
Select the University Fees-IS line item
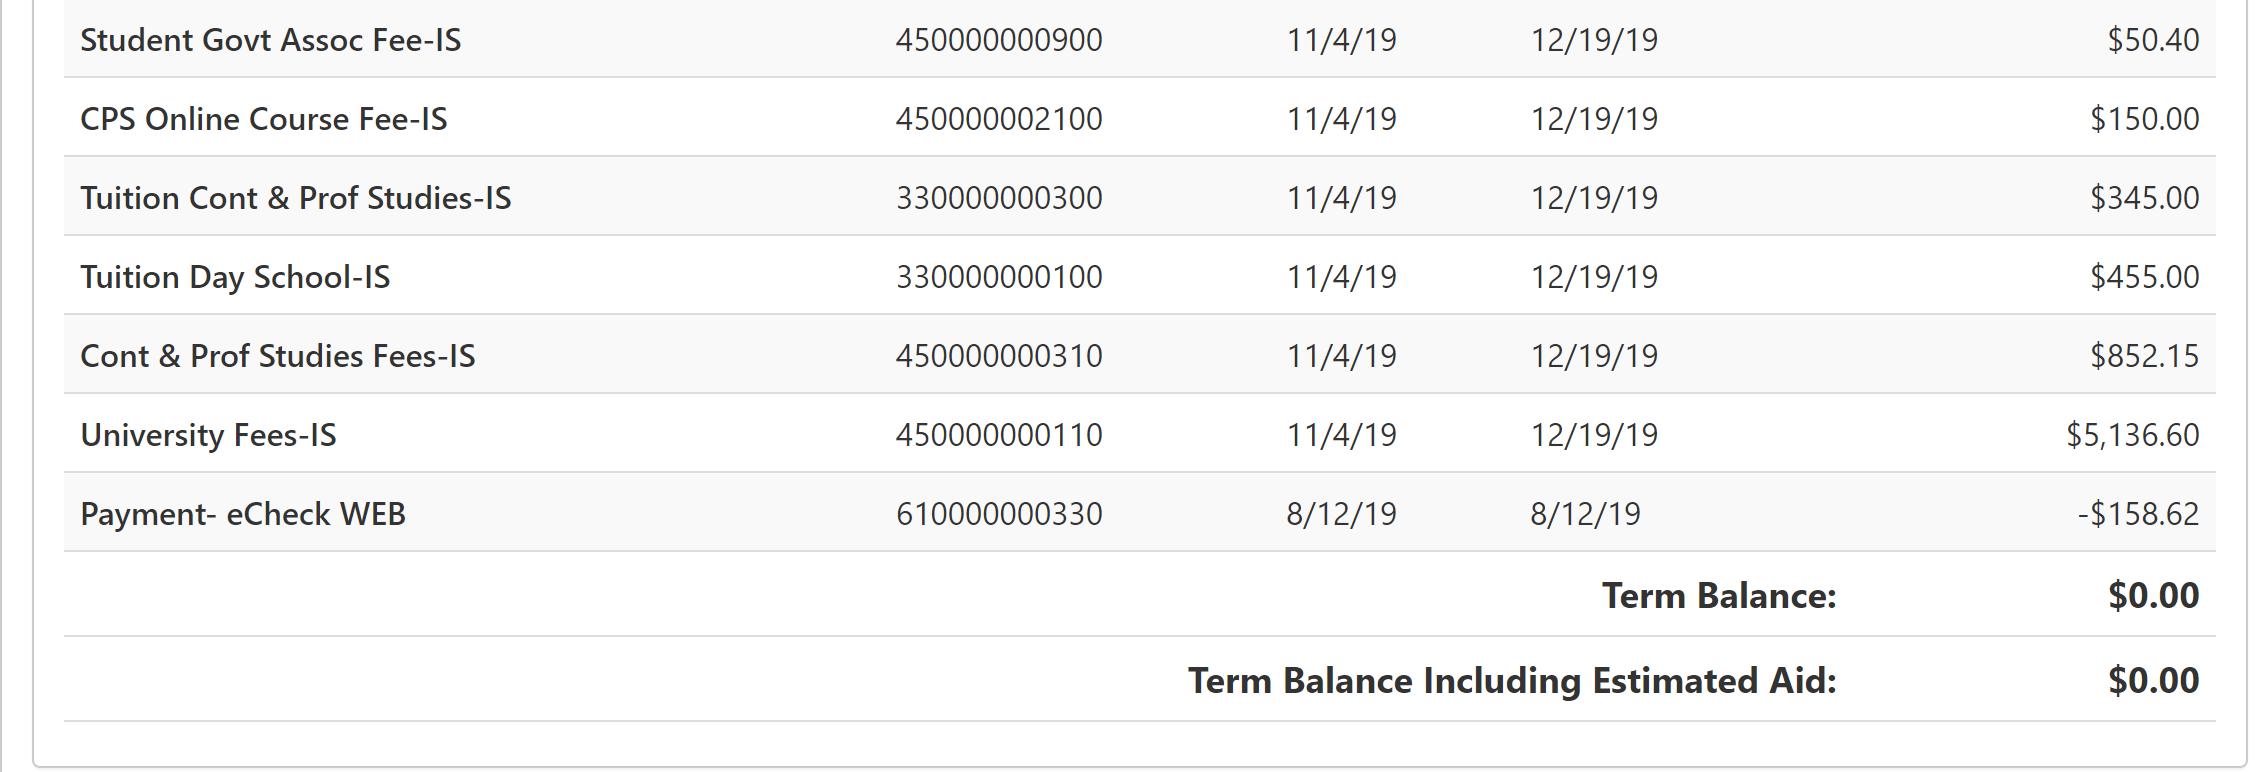pyautogui.click(x=208, y=435)
